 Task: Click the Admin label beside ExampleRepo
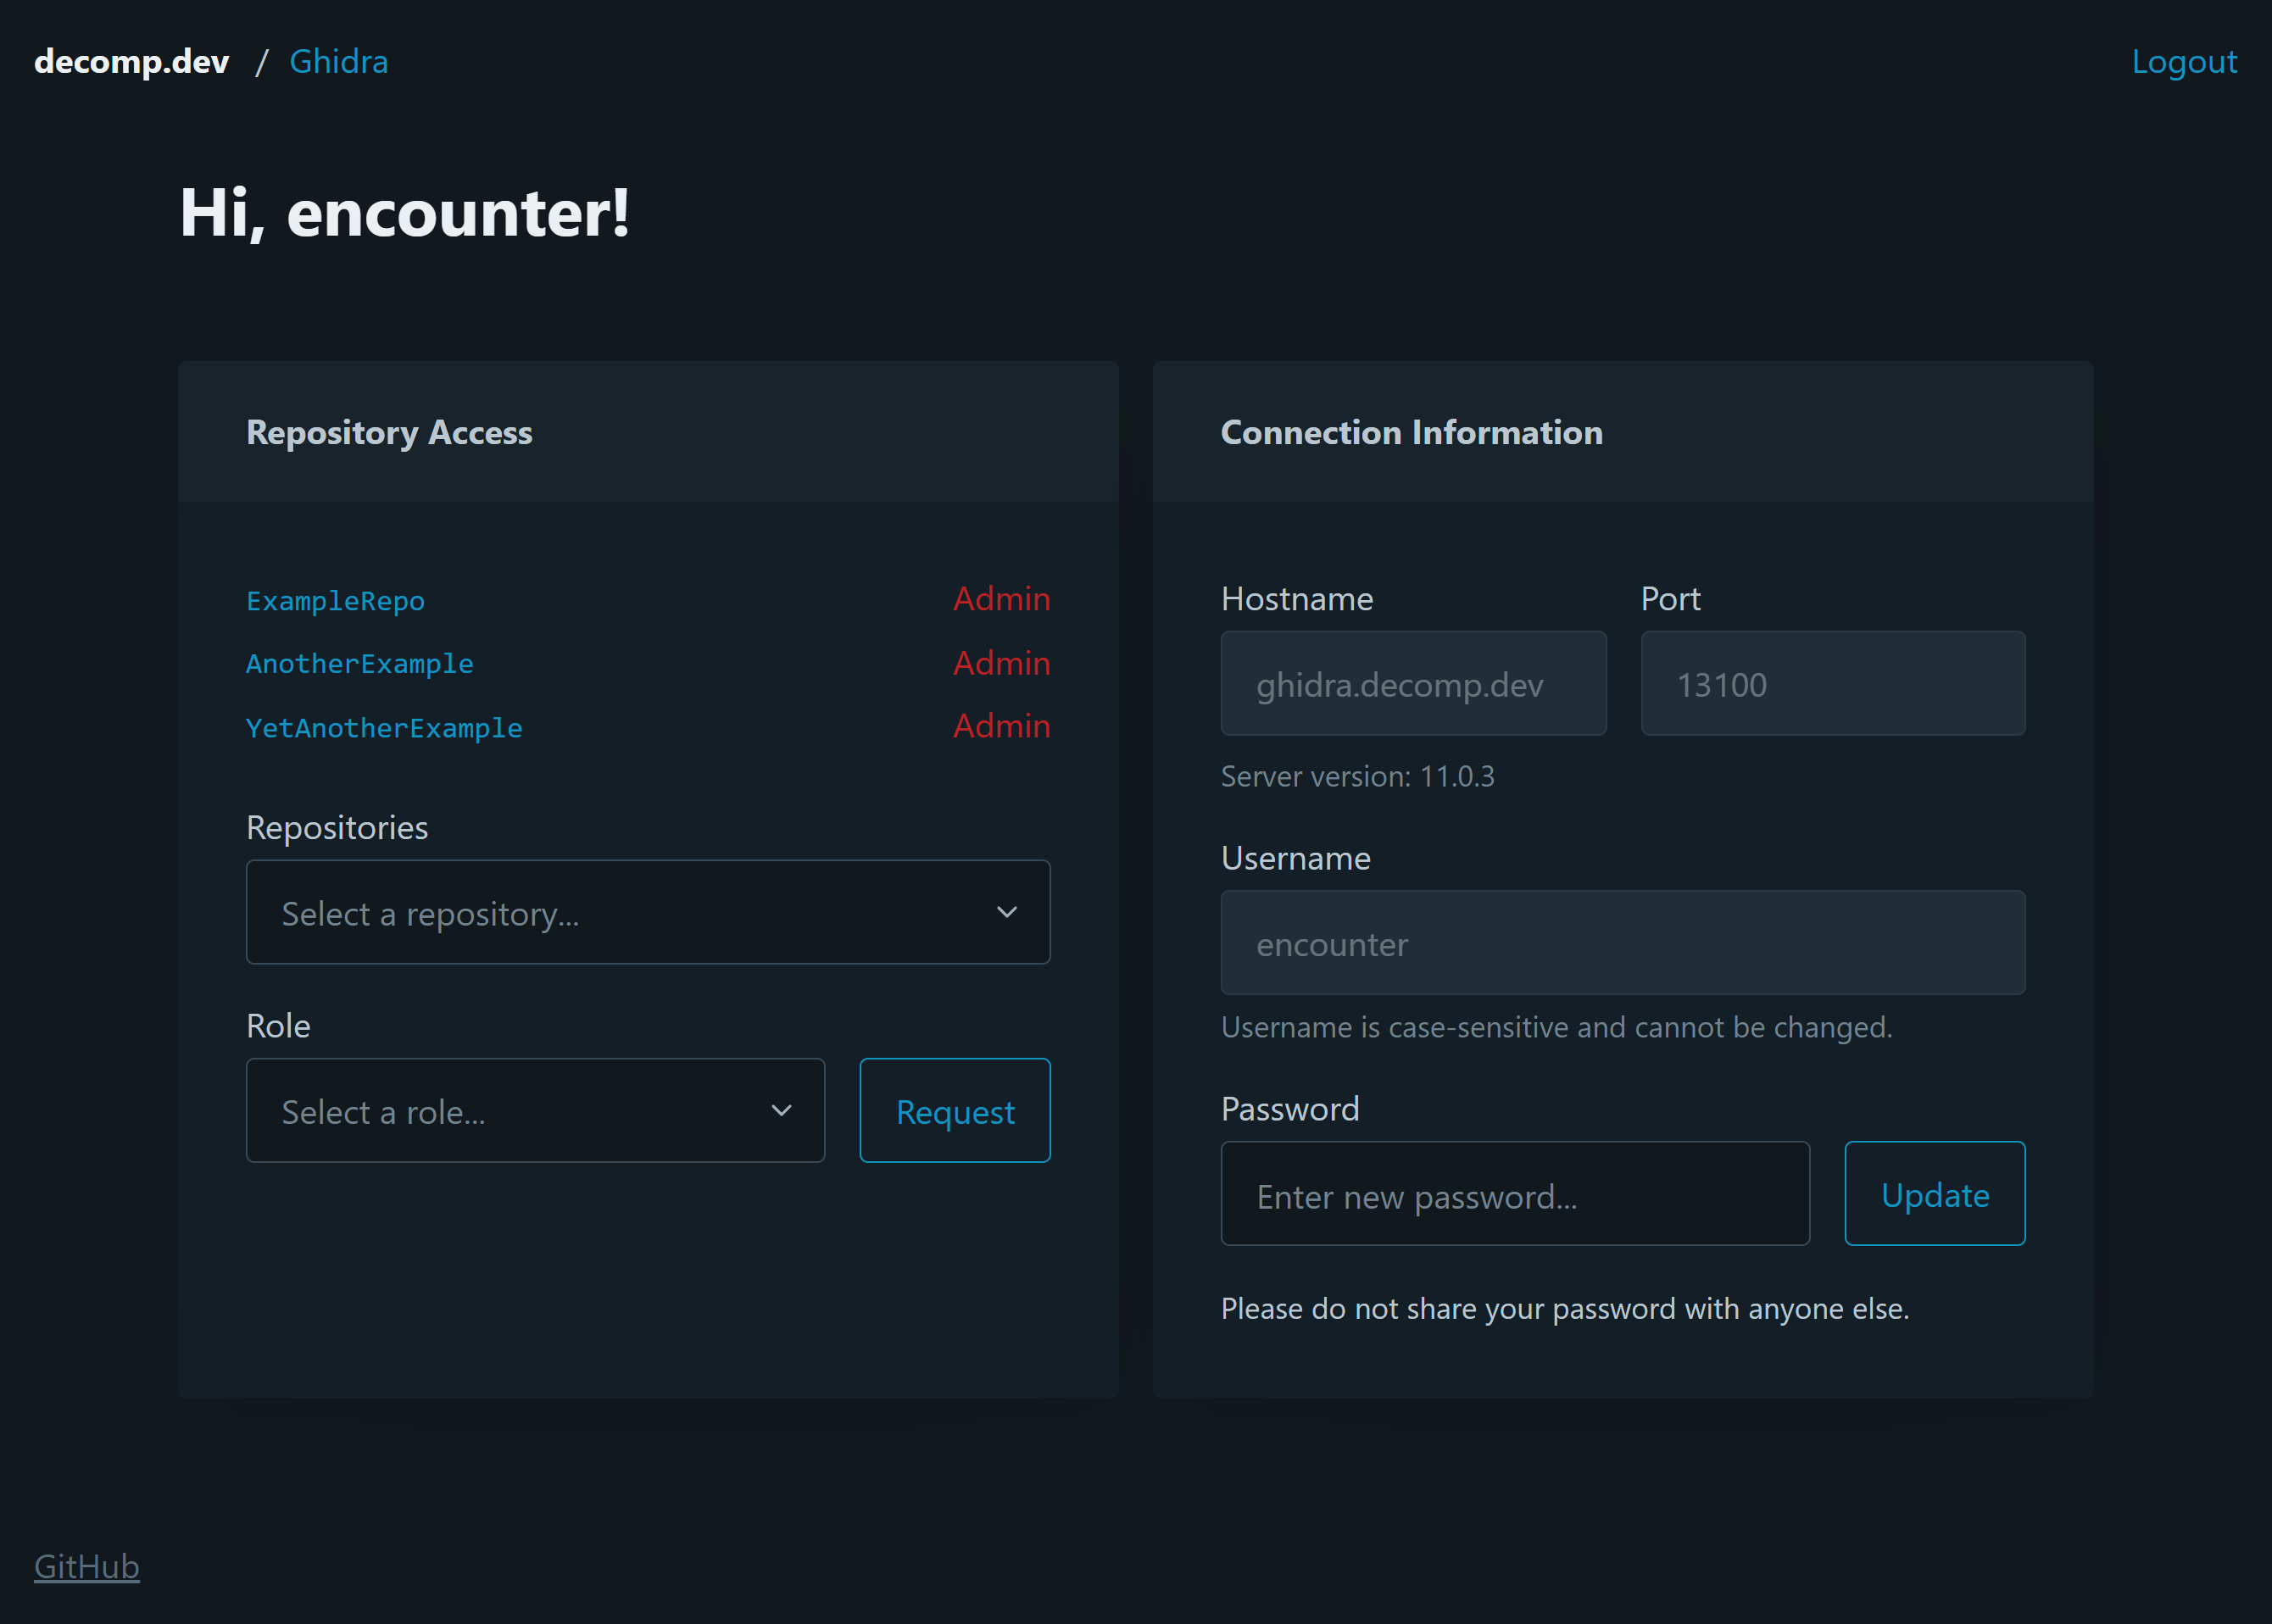pyautogui.click(x=1001, y=599)
